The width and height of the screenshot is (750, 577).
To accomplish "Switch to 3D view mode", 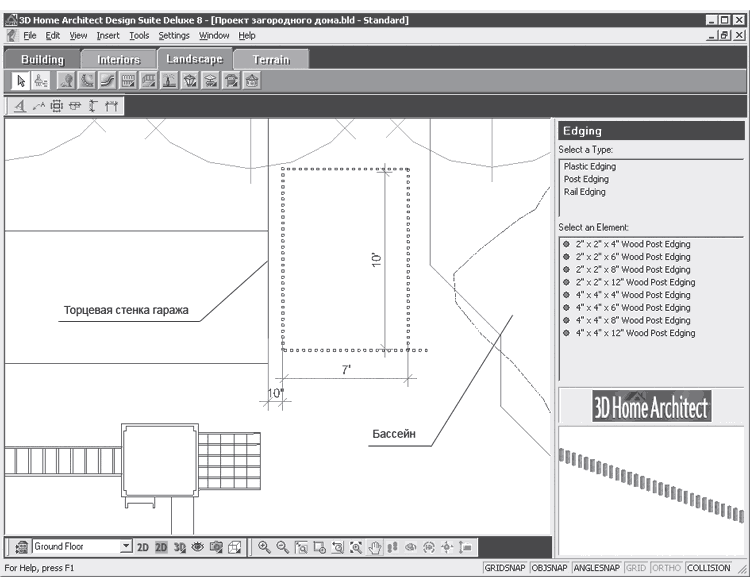I will click(179, 547).
